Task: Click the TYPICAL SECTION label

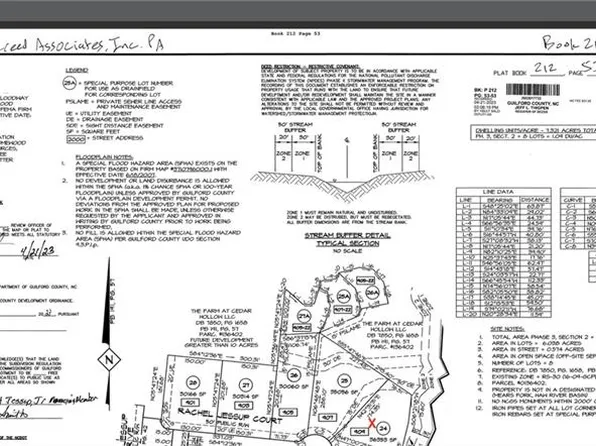Action: click(x=348, y=243)
